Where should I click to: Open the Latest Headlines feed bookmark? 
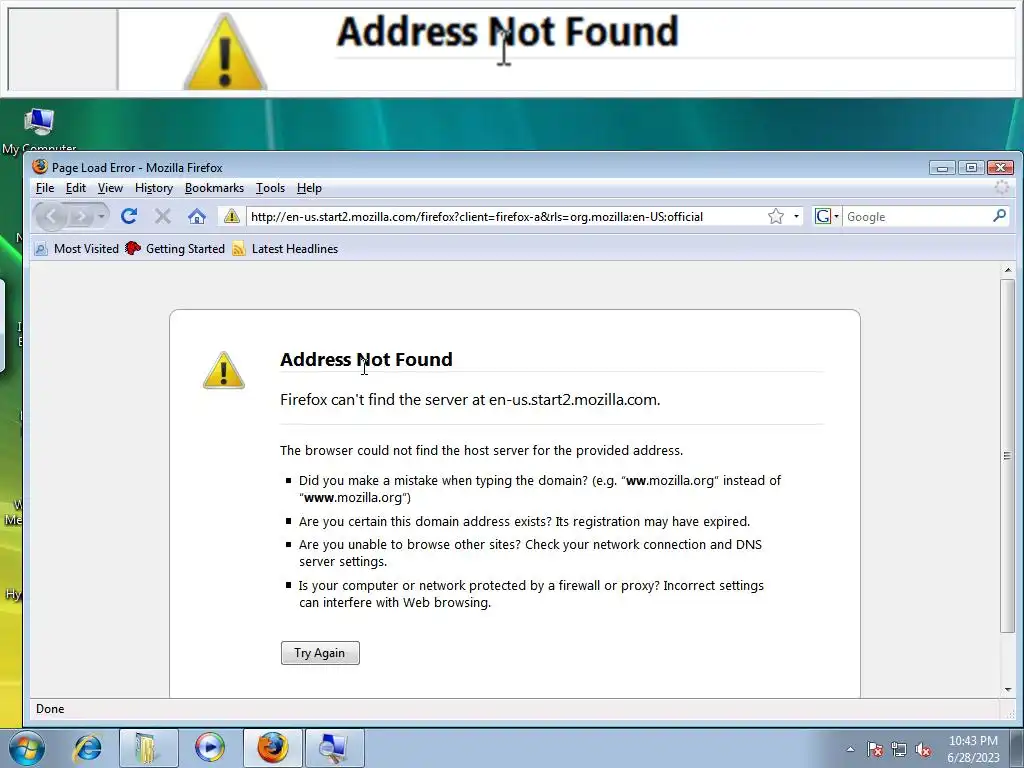pos(285,249)
